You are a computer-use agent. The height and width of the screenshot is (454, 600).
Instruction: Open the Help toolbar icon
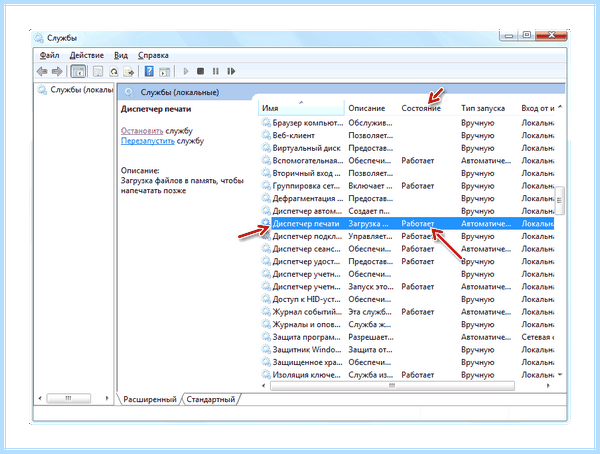click(x=149, y=71)
